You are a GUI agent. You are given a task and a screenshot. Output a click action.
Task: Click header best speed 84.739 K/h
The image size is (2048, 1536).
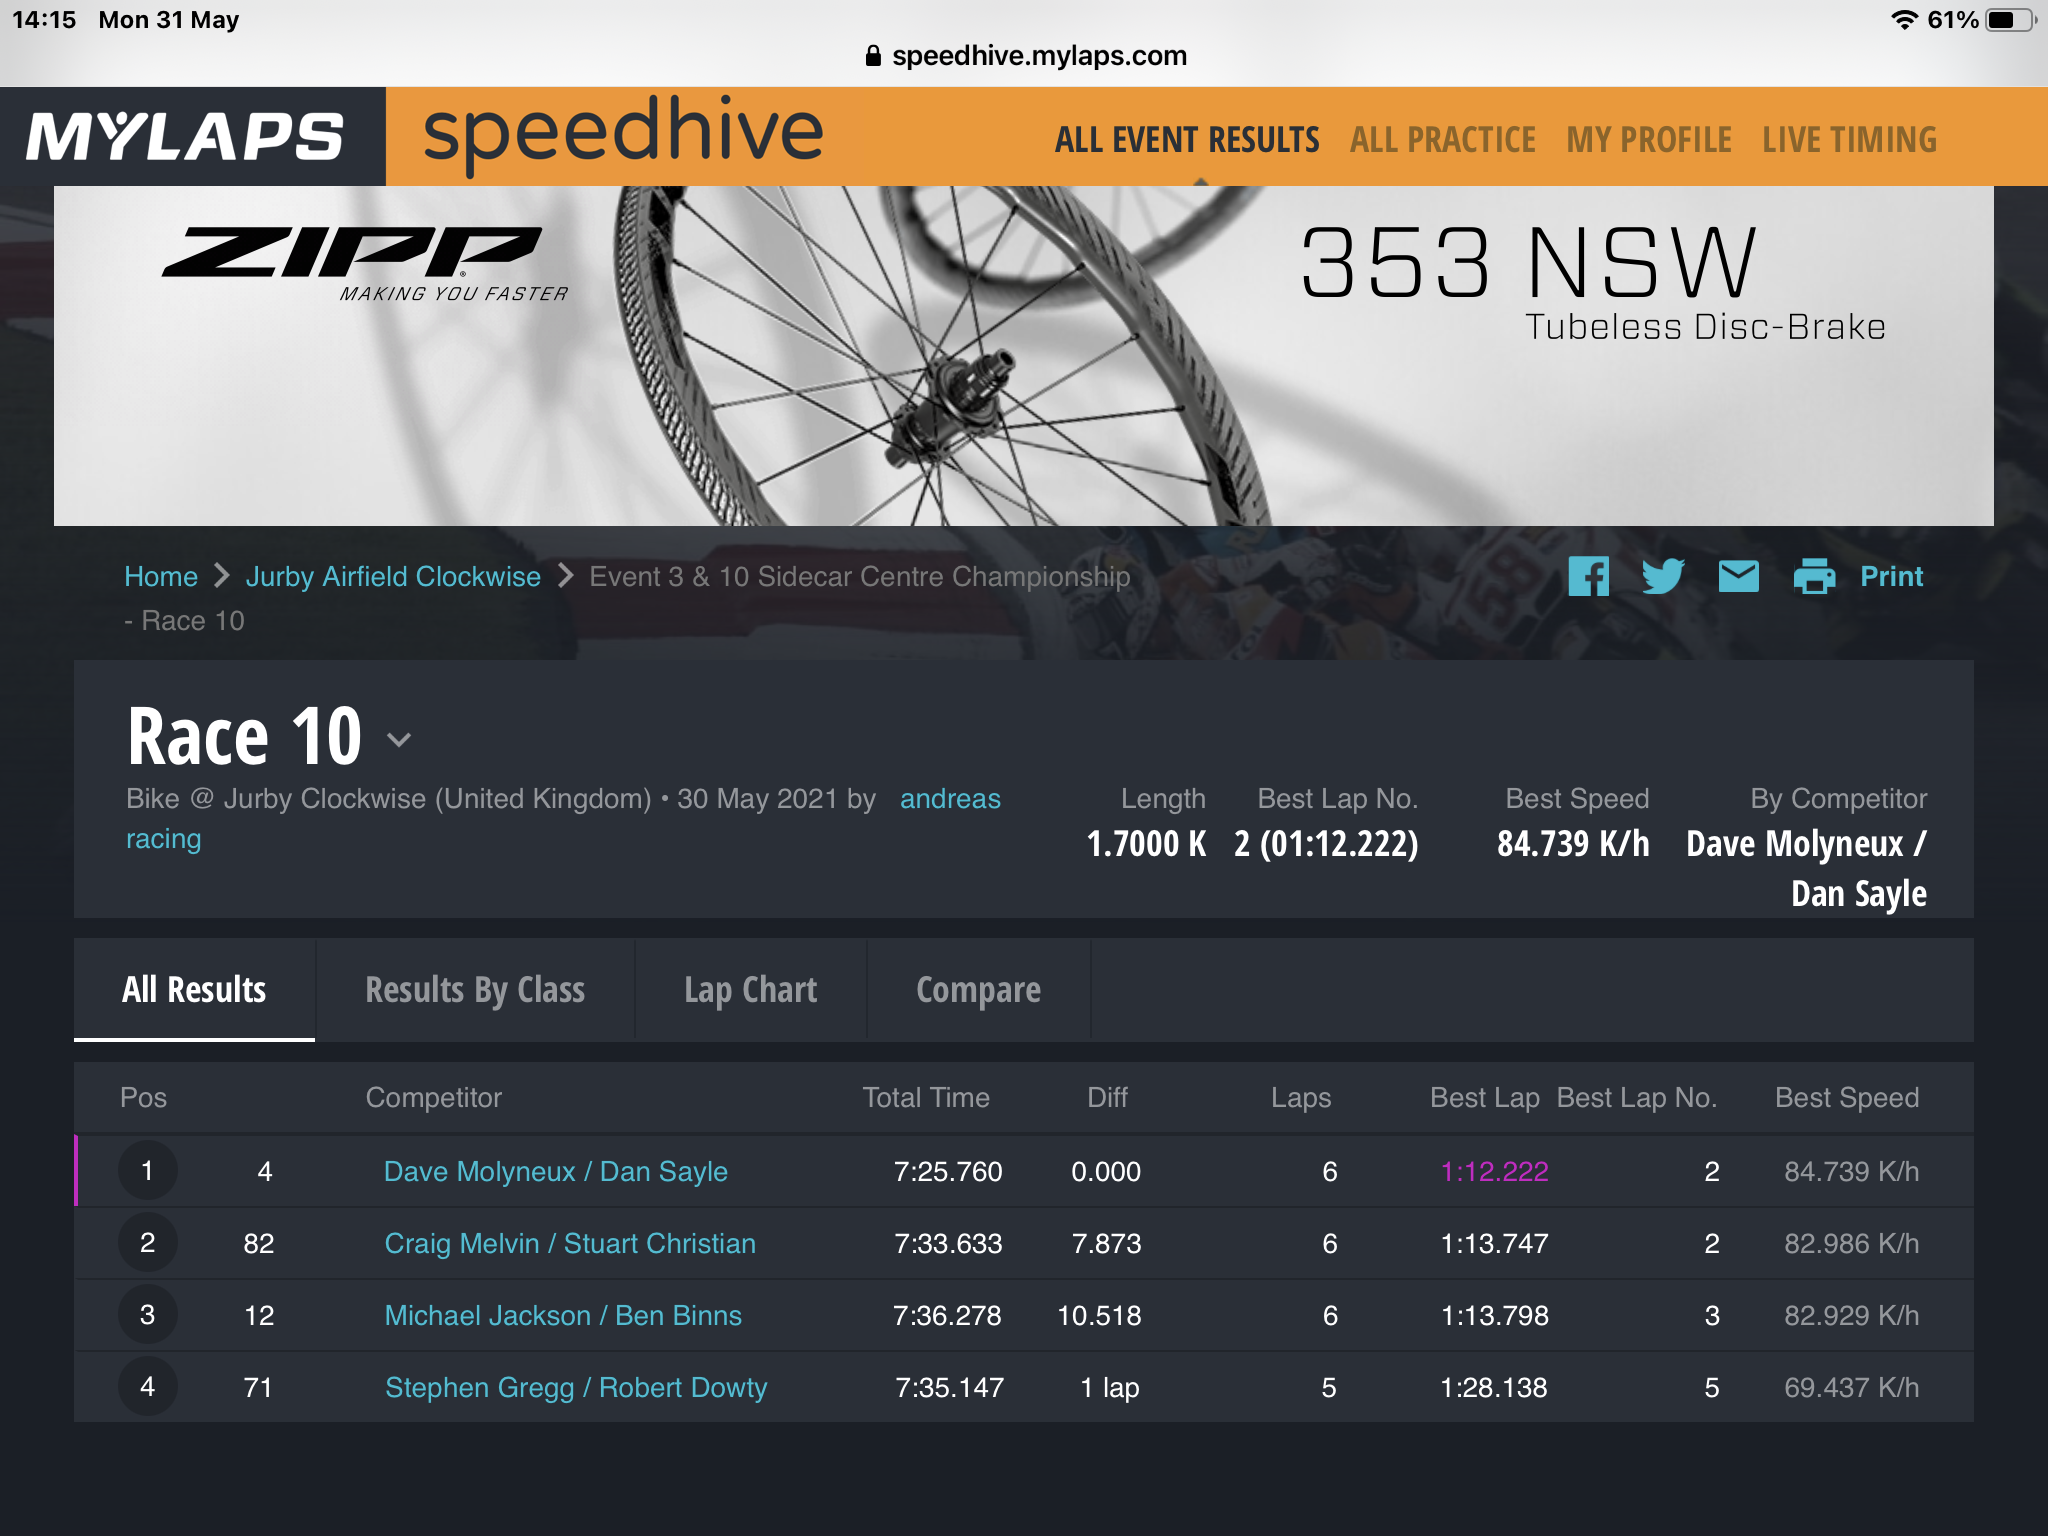[1573, 844]
